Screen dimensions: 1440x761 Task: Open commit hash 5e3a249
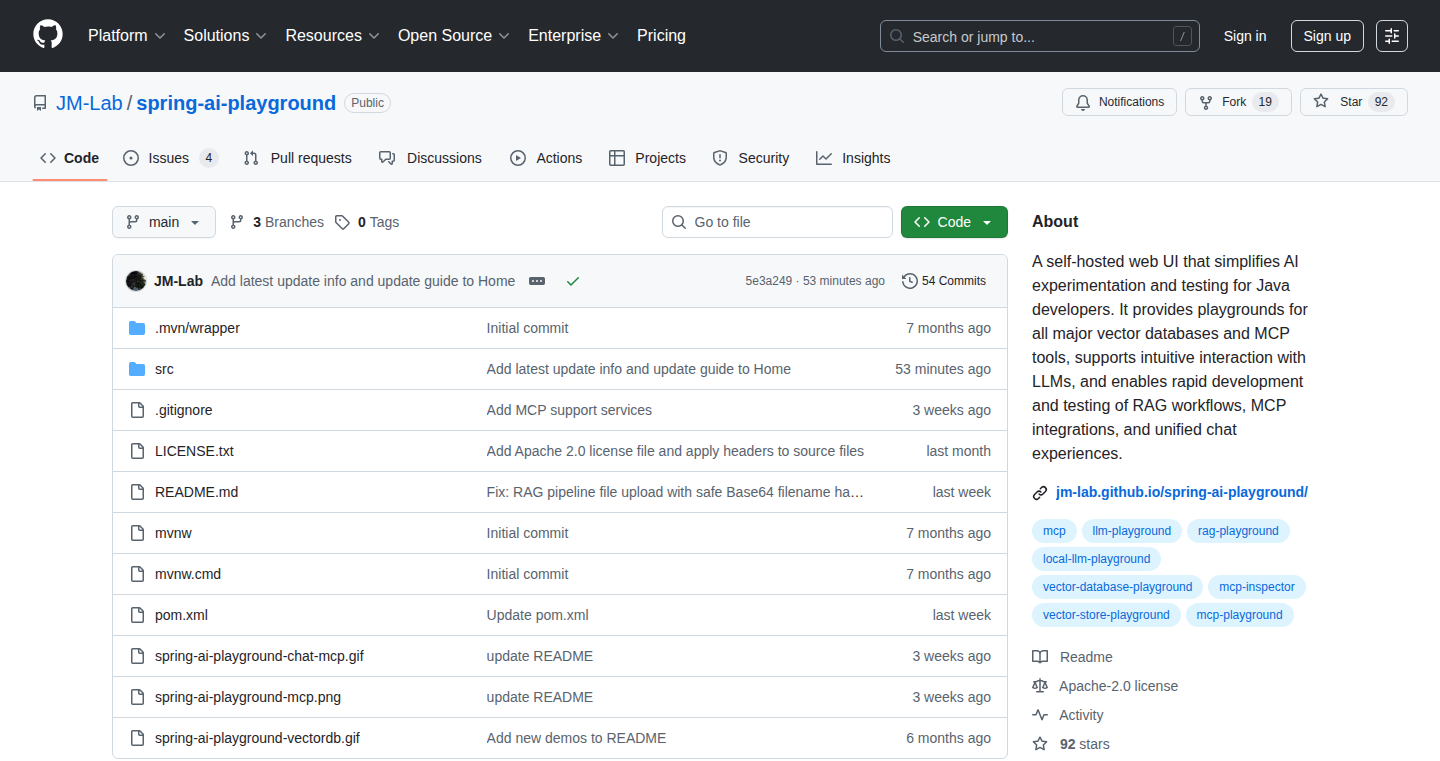click(769, 281)
